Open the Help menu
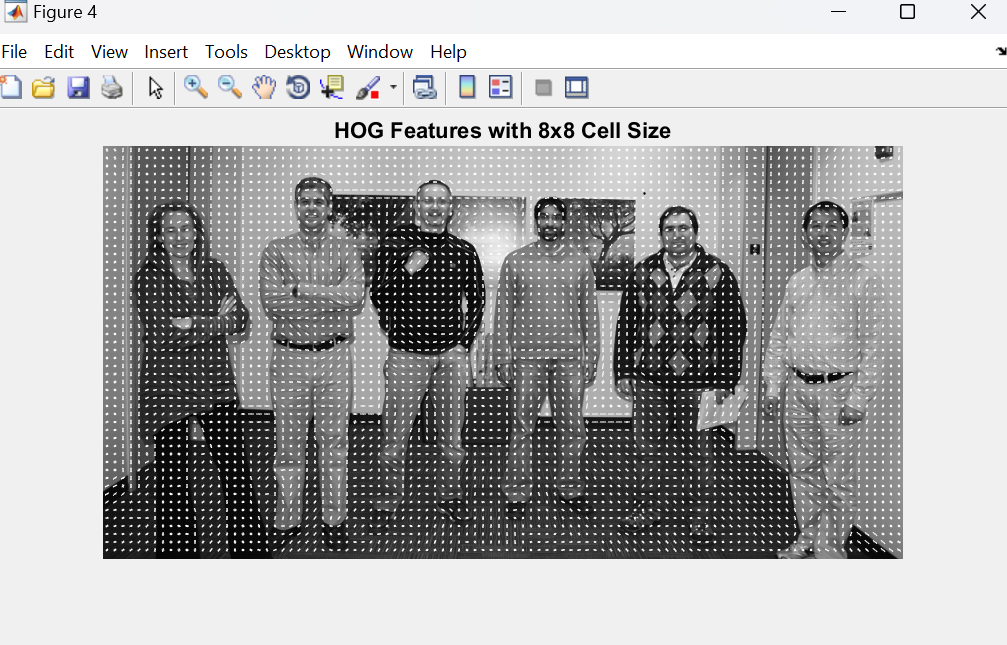The width and height of the screenshot is (1007, 645). [x=448, y=52]
